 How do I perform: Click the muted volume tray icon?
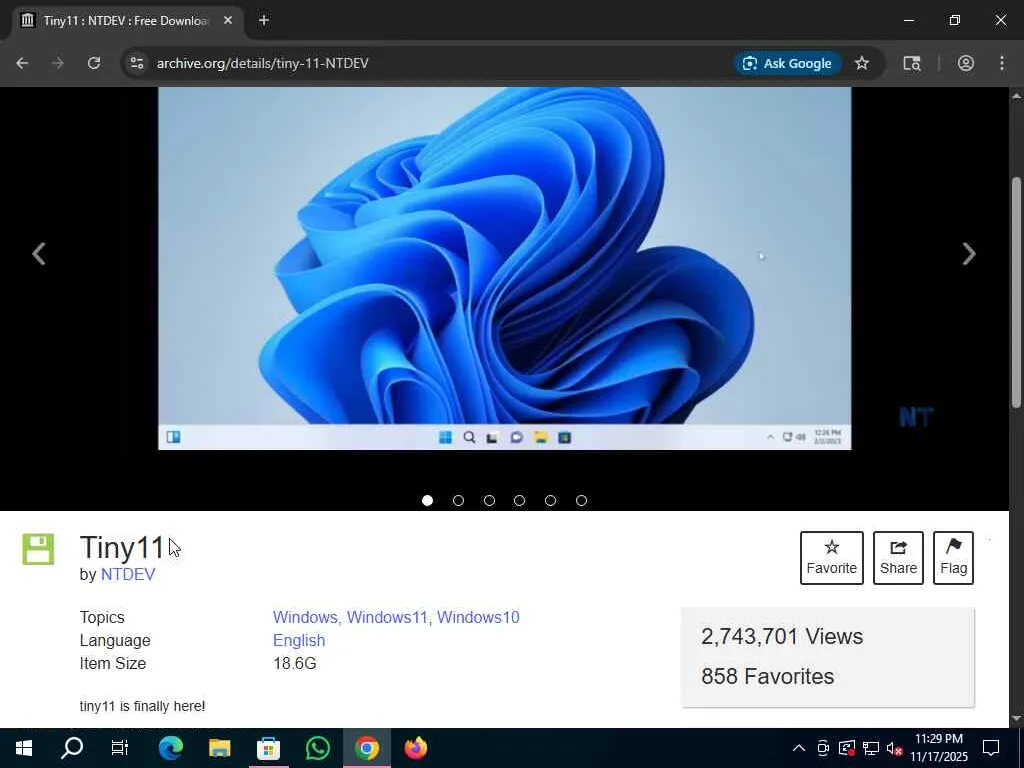(x=895, y=748)
